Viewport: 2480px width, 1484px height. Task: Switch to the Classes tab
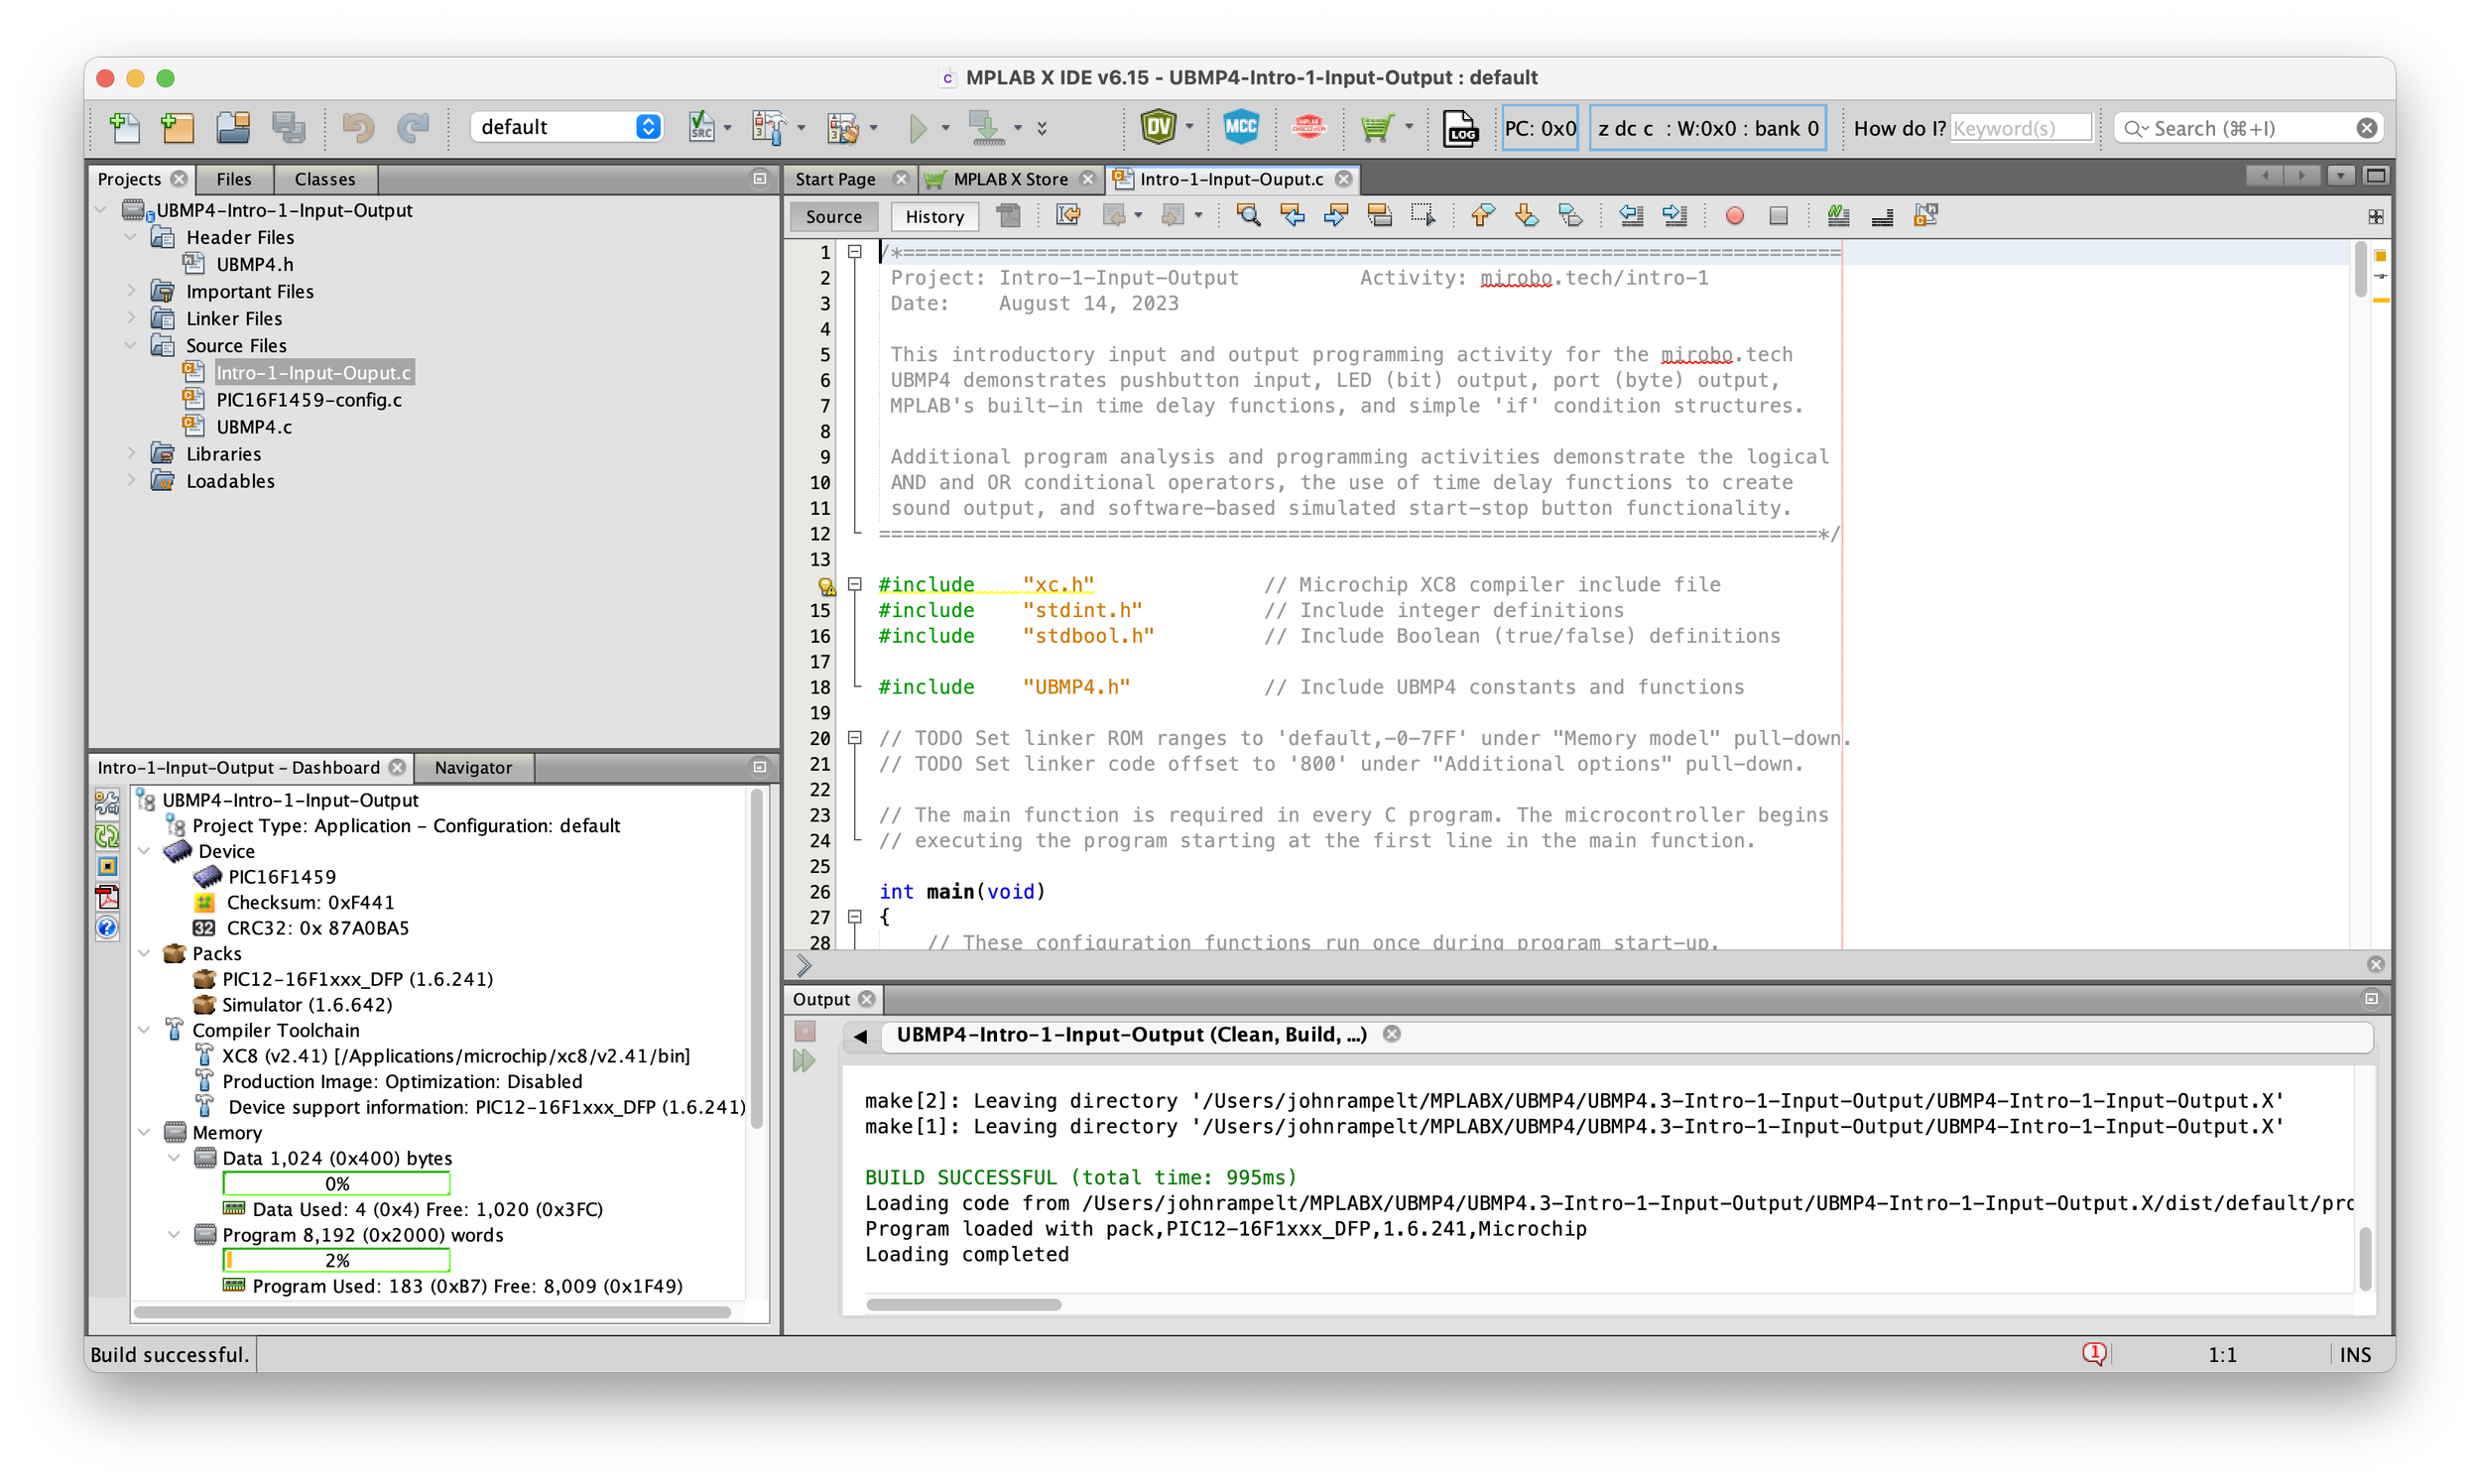coord(325,179)
